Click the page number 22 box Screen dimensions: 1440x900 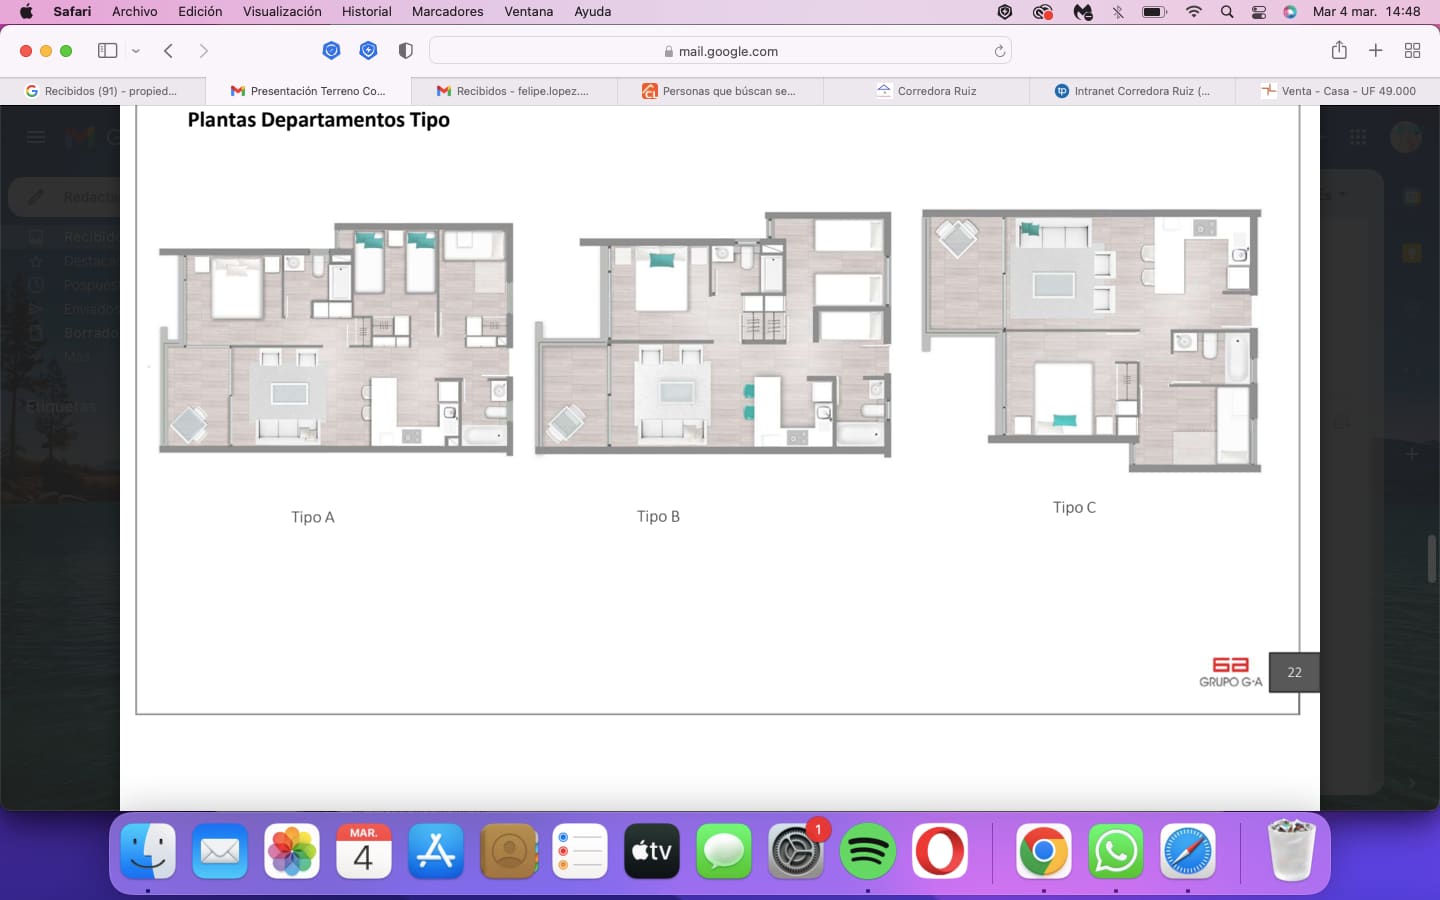pos(1294,672)
